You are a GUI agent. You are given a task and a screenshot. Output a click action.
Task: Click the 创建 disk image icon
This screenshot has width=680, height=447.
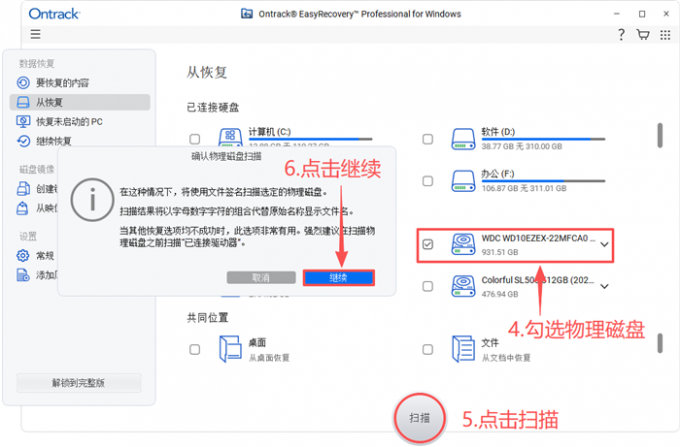pyautogui.click(x=23, y=189)
